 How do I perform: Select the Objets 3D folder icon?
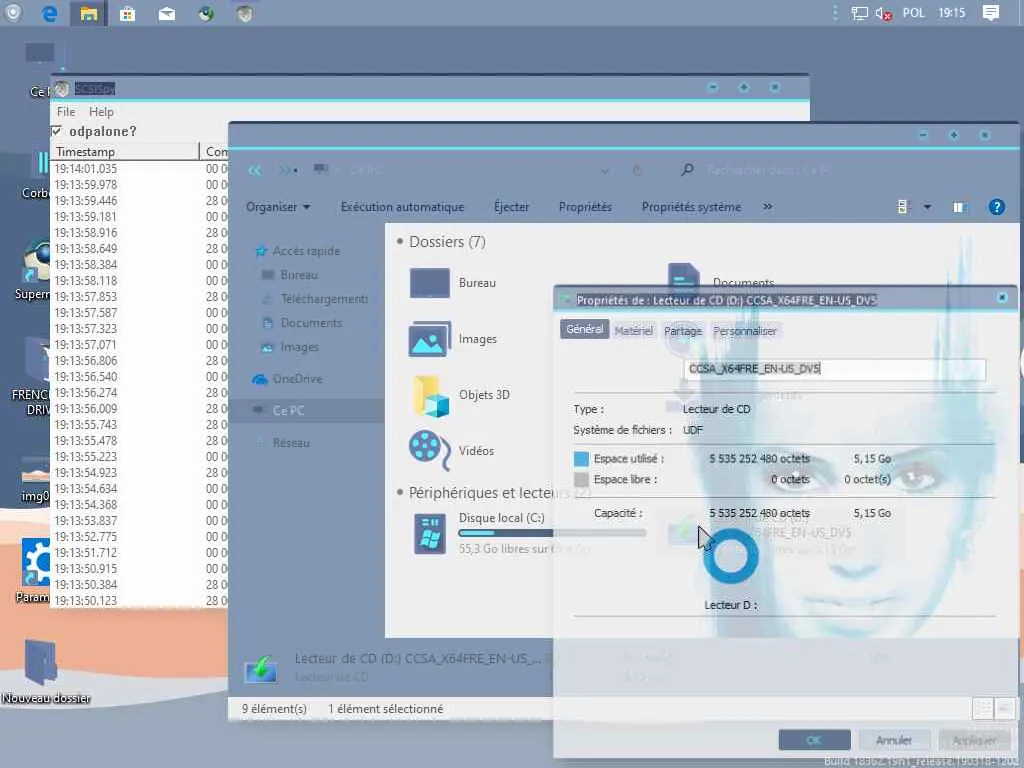(431, 395)
